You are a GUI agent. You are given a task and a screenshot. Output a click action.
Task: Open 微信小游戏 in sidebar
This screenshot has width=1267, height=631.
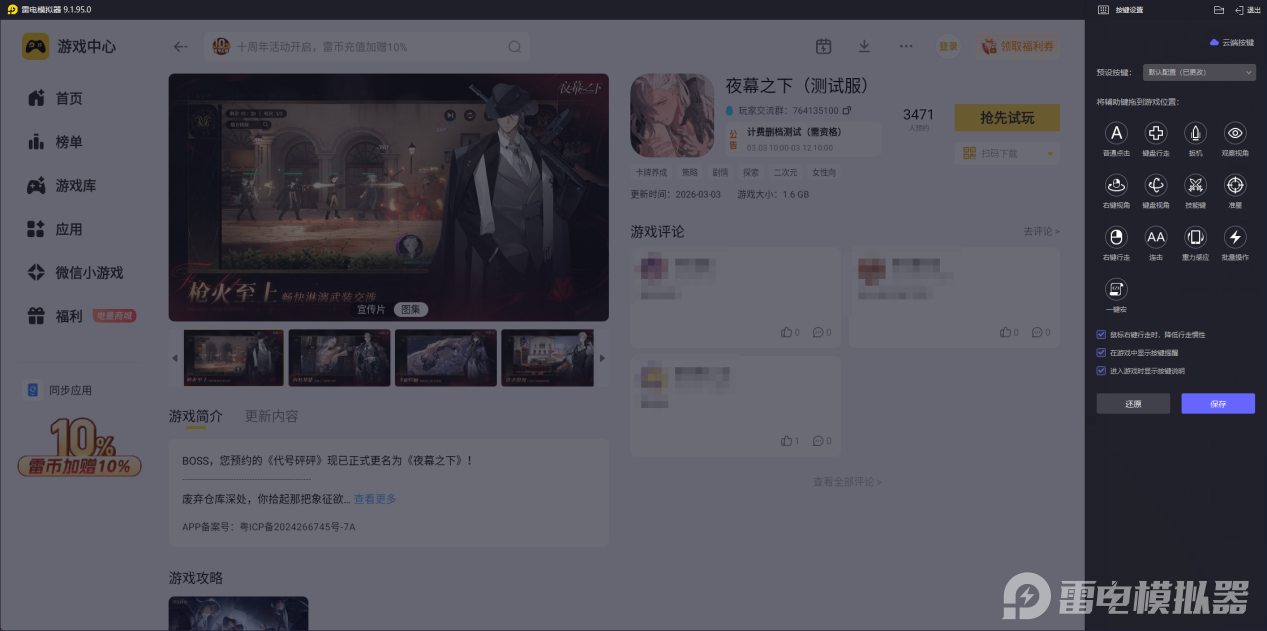75,272
